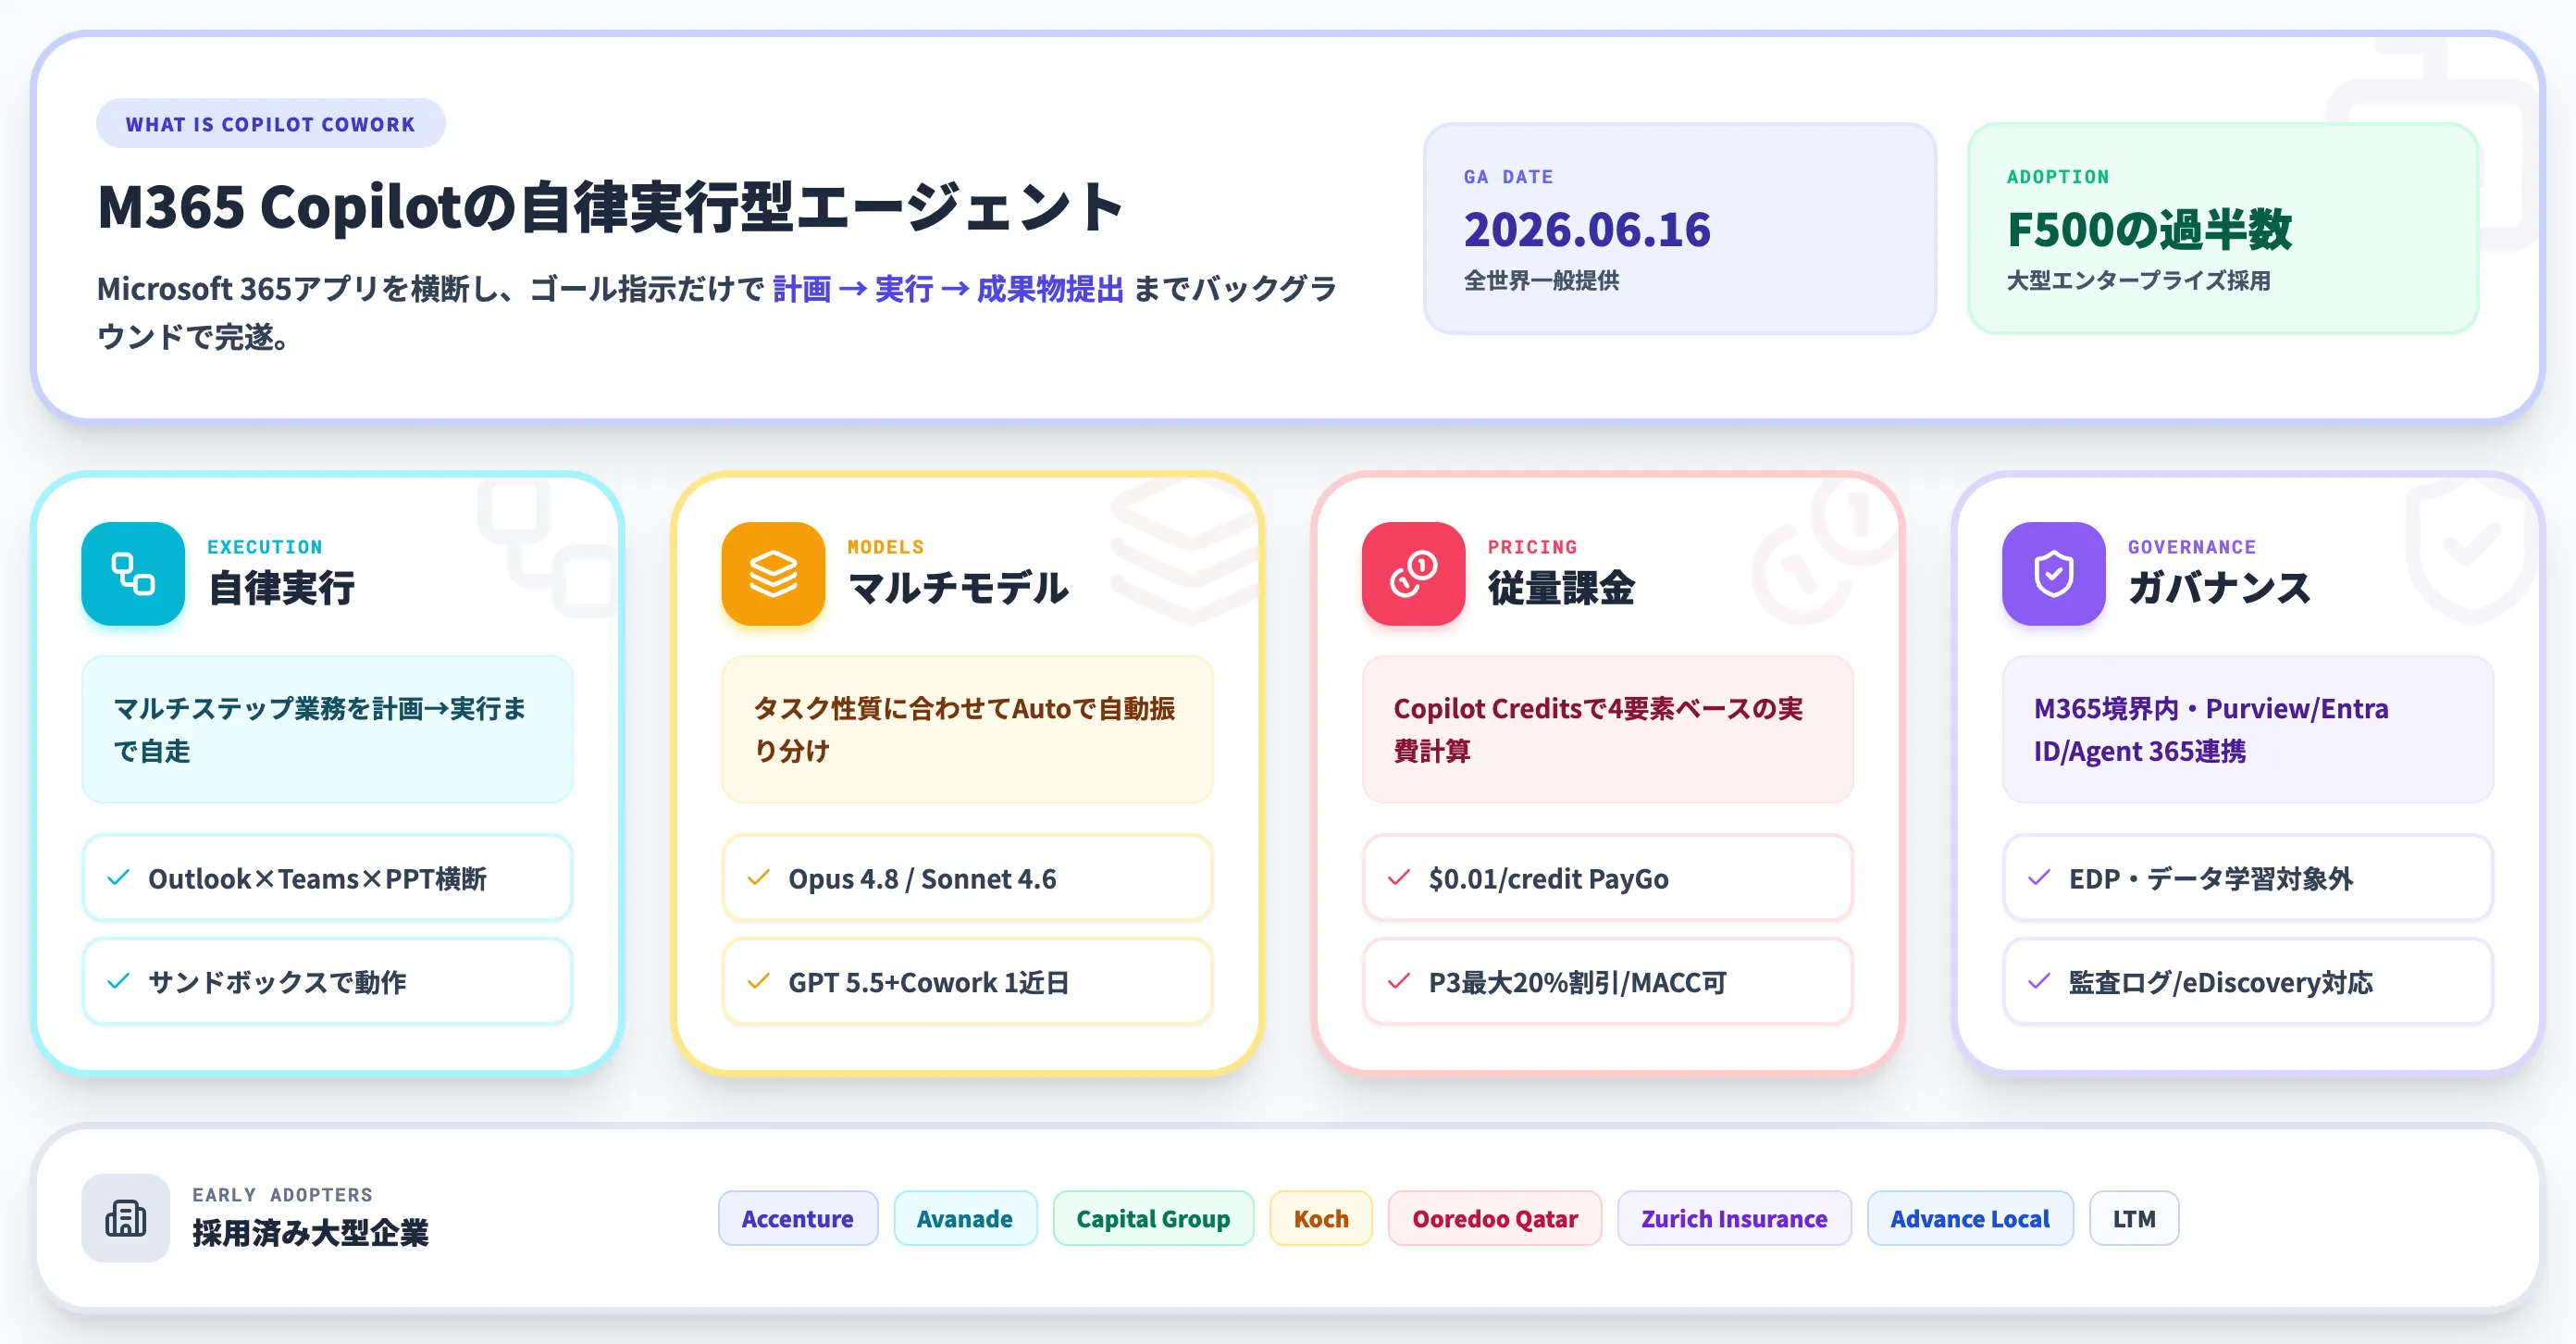Click checkmark beside 監査ログ/eDiscovery対応
2576x1344 pixels.
[2039, 982]
